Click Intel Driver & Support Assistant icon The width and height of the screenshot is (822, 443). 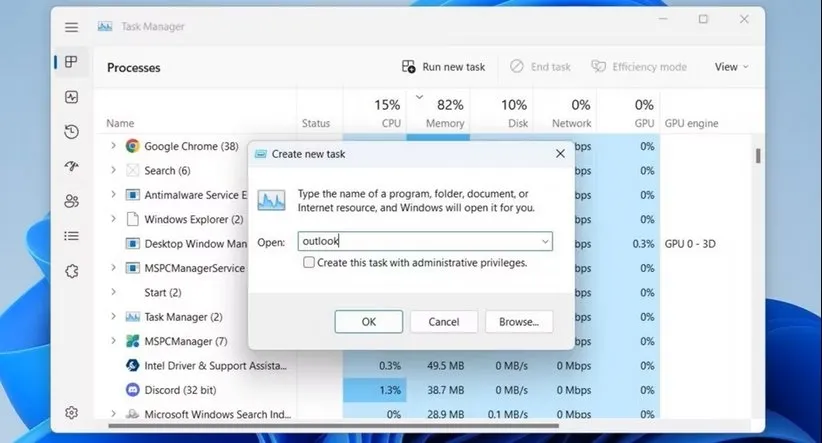[133, 365]
